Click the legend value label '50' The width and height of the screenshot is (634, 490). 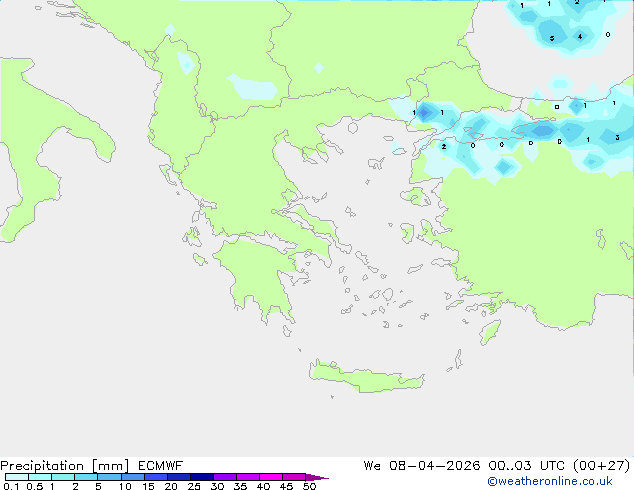[x=309, y=486]
